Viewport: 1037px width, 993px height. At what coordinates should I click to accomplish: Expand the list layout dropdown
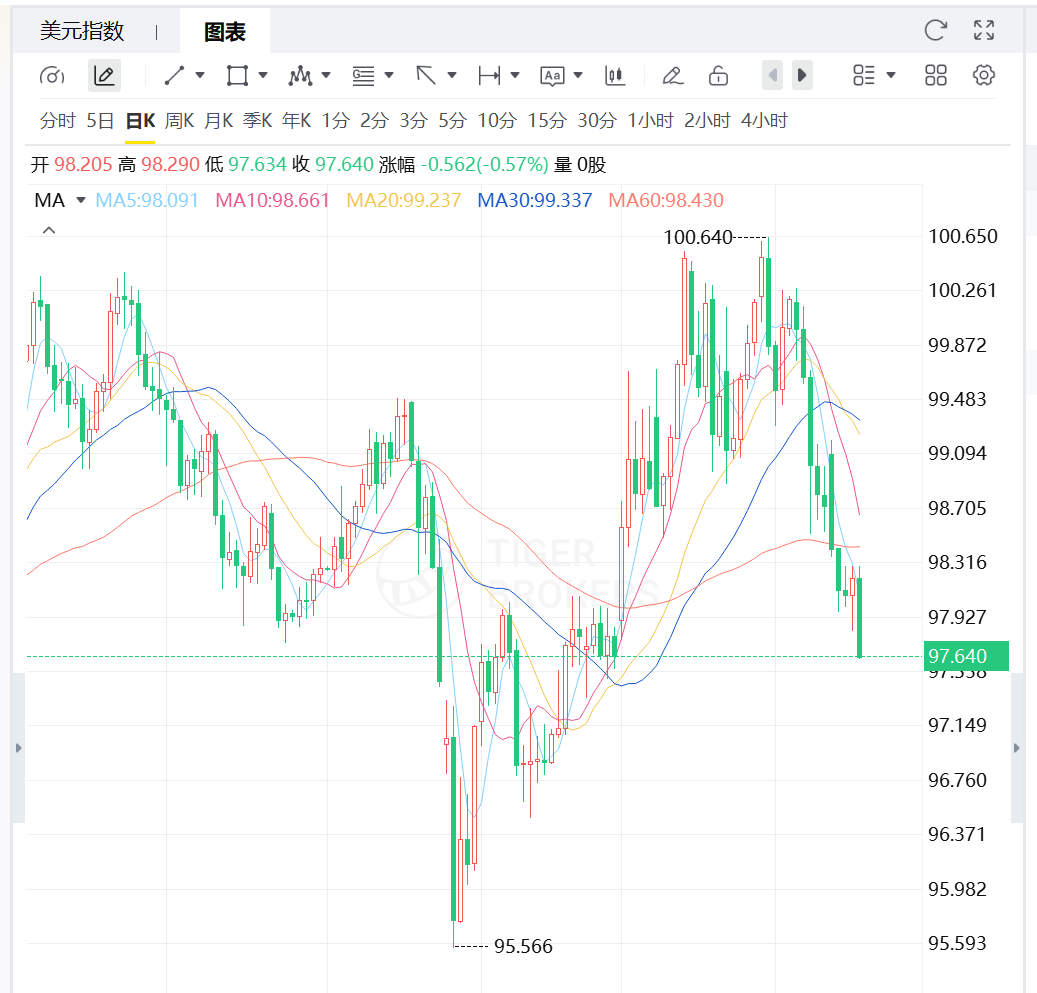[890, 75]
